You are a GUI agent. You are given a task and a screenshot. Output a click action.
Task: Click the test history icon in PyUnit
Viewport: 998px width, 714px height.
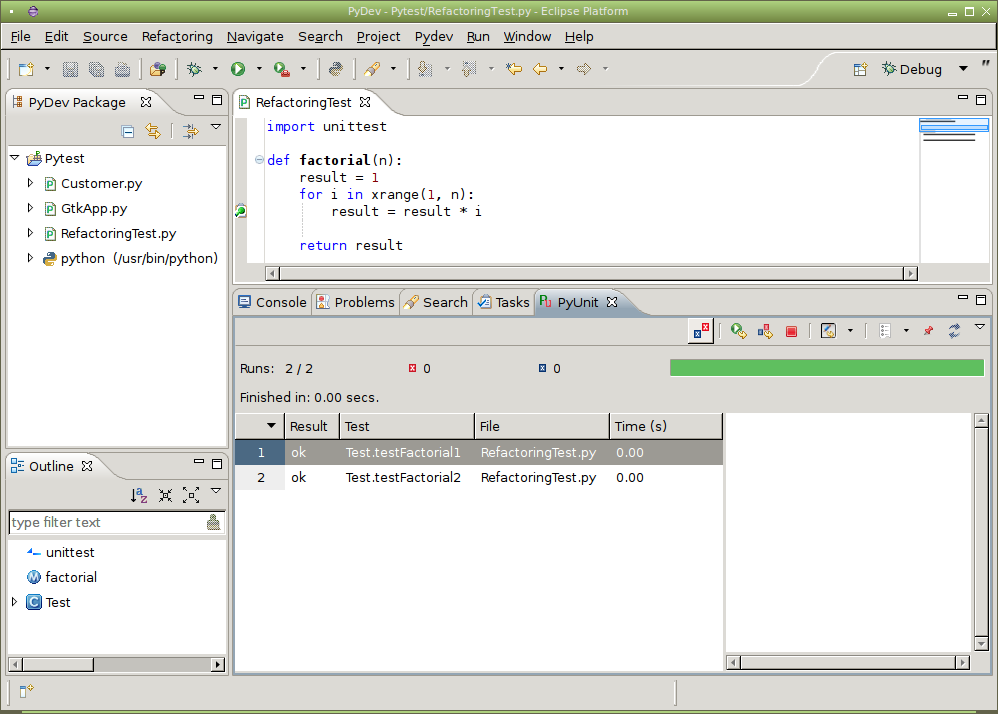(x=828, y=331)
